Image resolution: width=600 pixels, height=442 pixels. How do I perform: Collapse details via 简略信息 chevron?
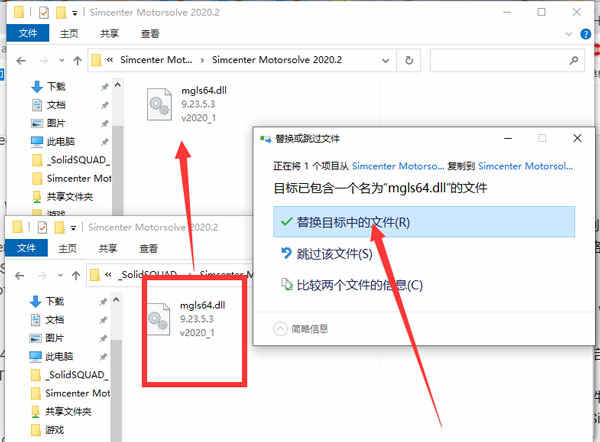click(x=280, y=329)
